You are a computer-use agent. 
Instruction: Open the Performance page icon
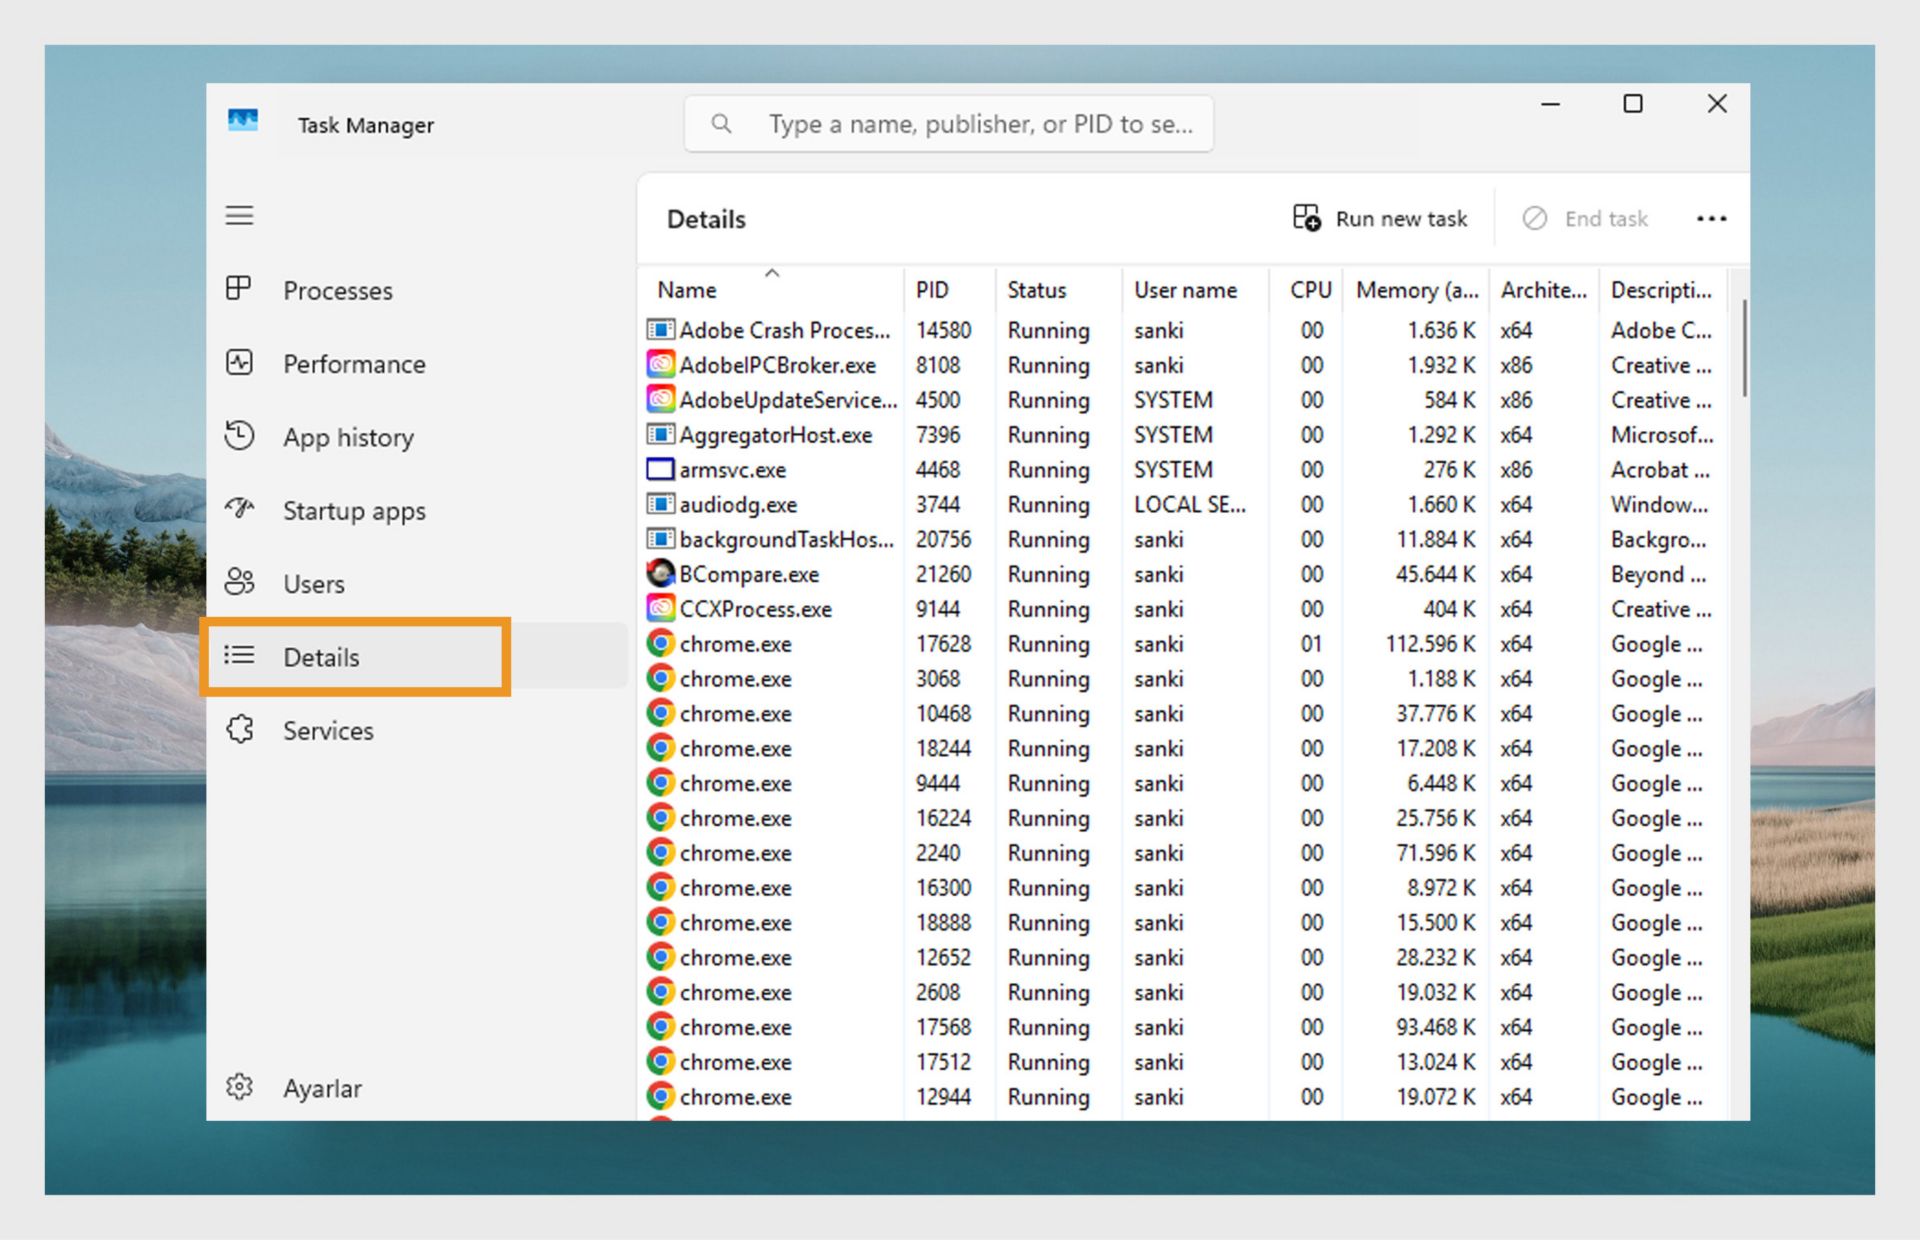click(239, 363)
